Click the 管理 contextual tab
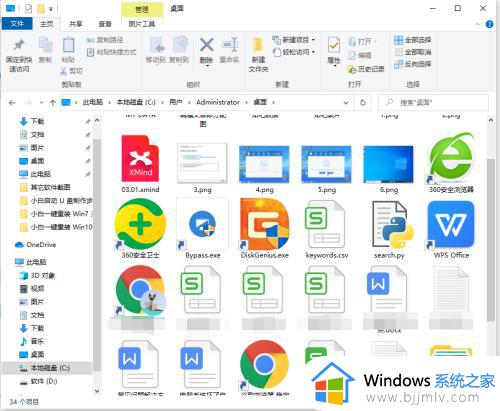This screenshot has width=500, height=411. click(x=142, y=9)
